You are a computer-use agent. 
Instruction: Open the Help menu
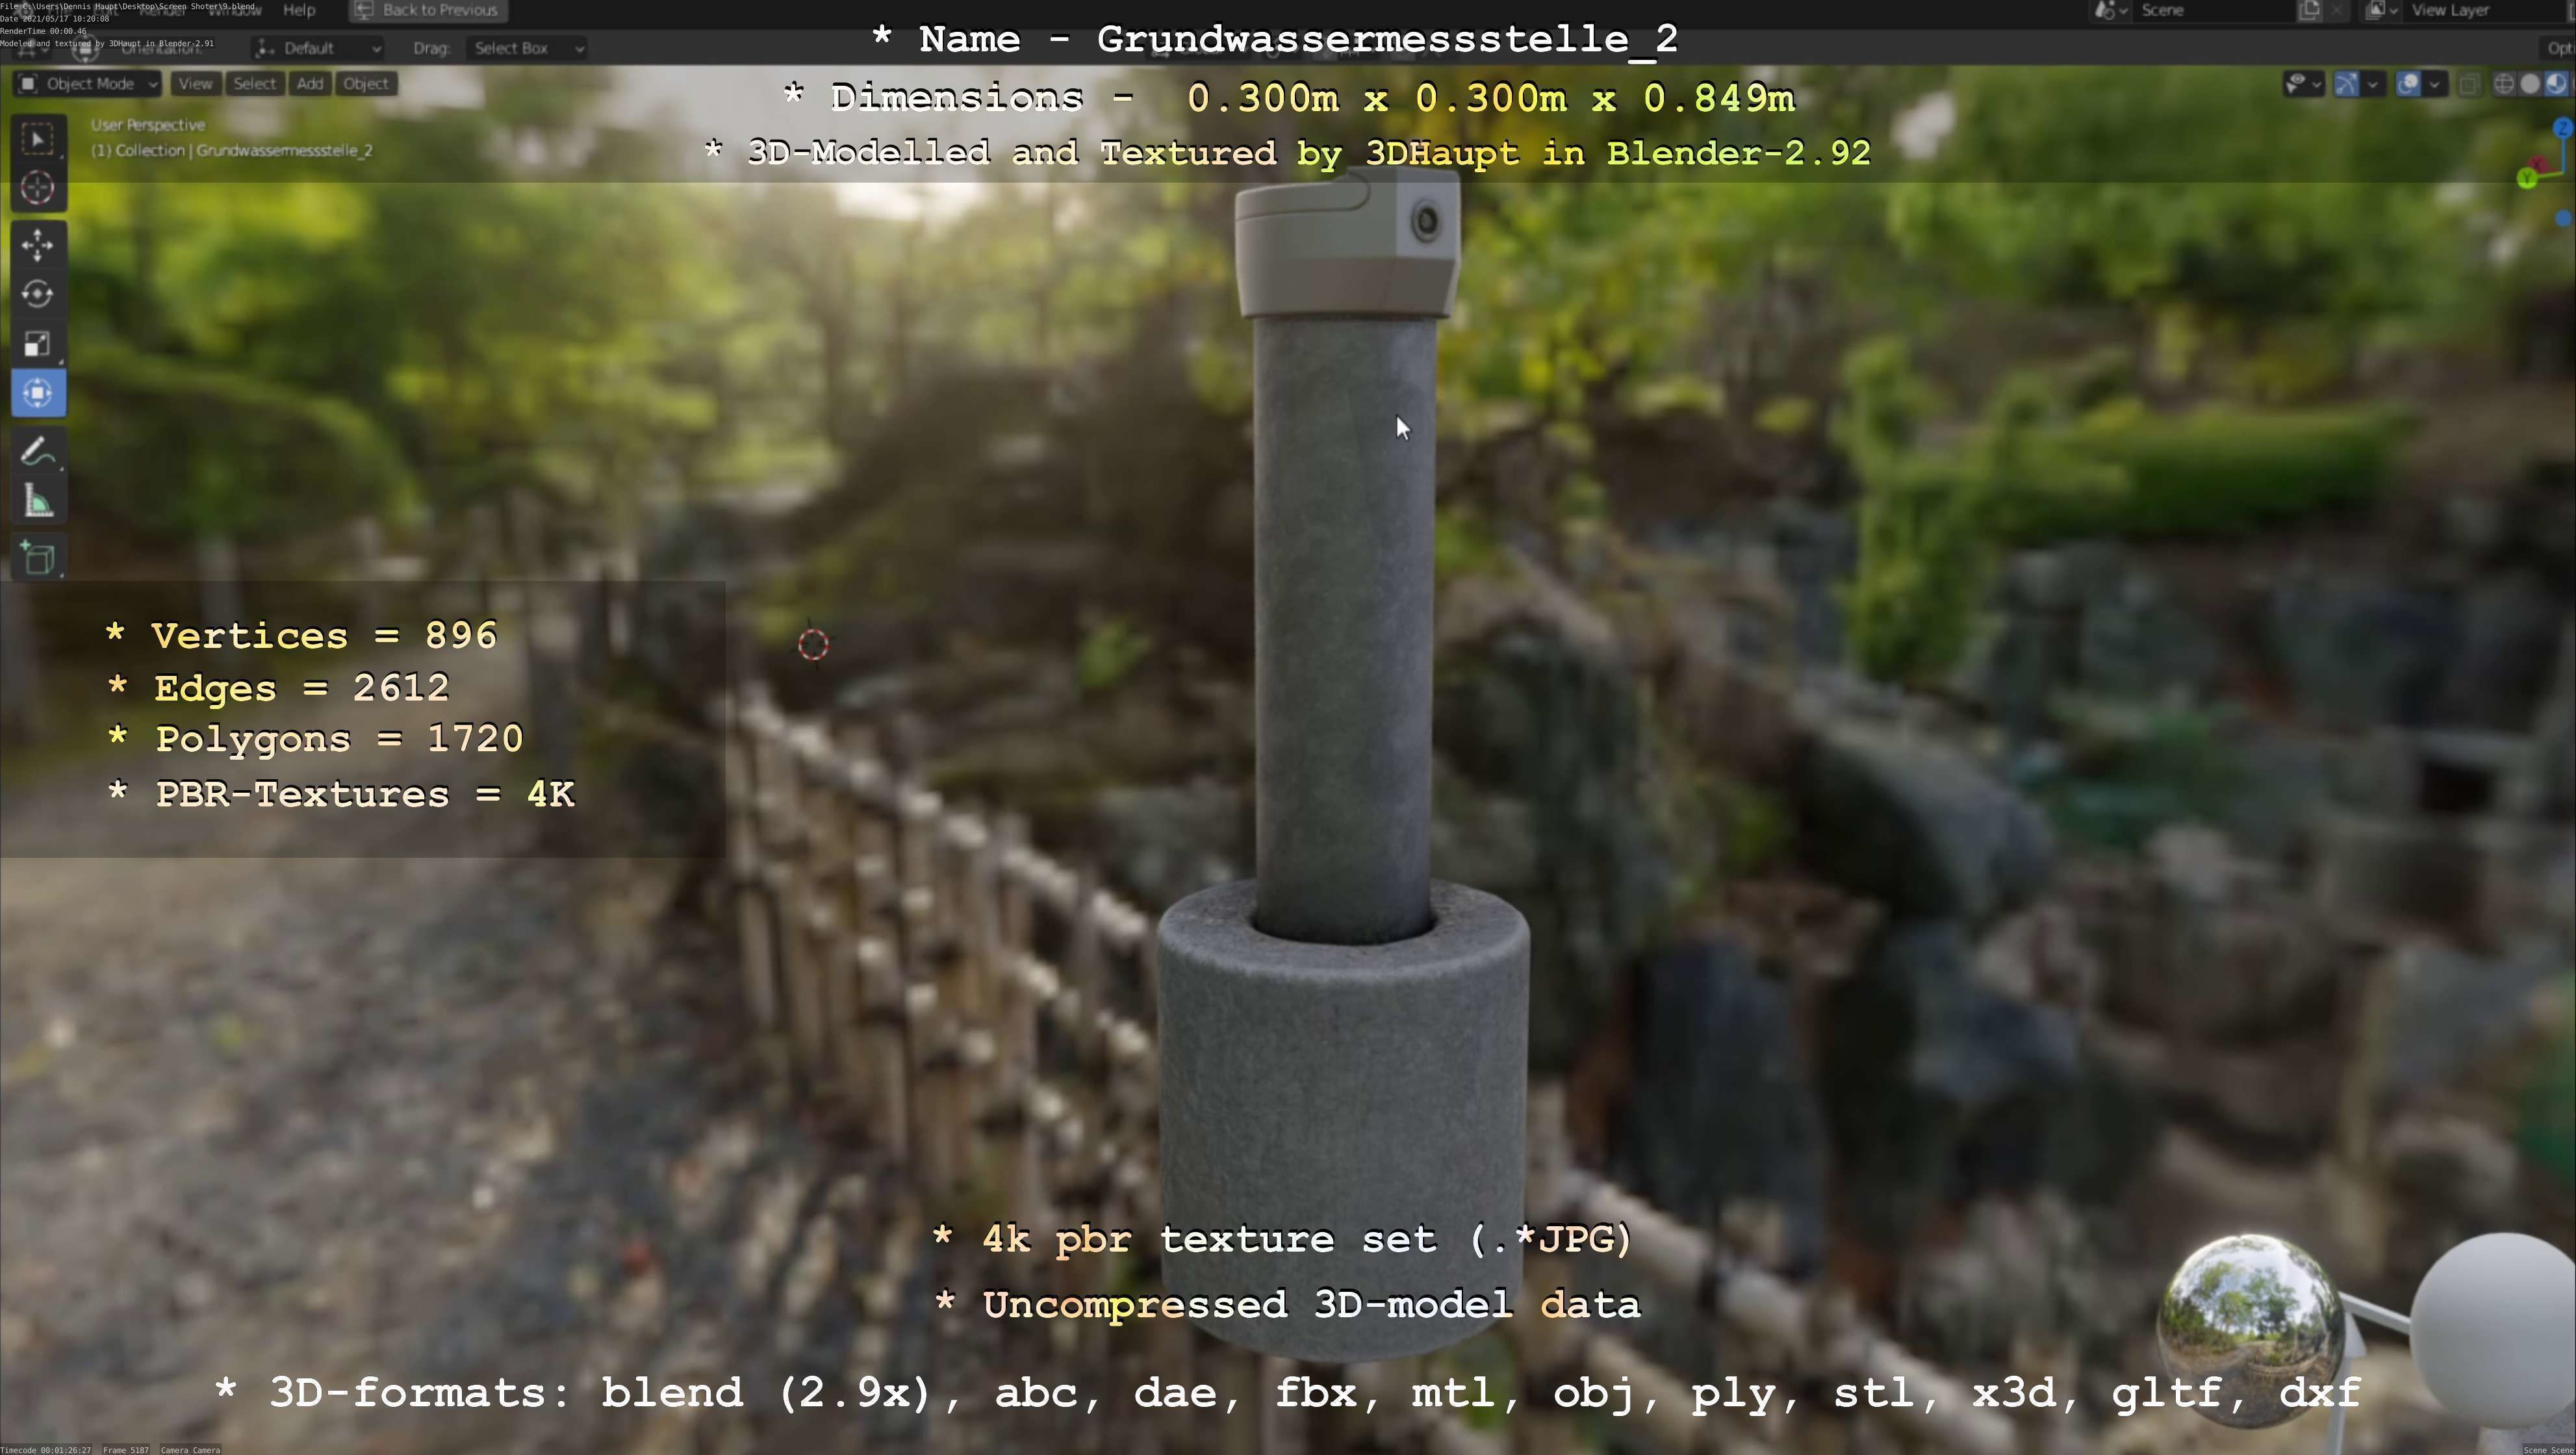[299, 10]
